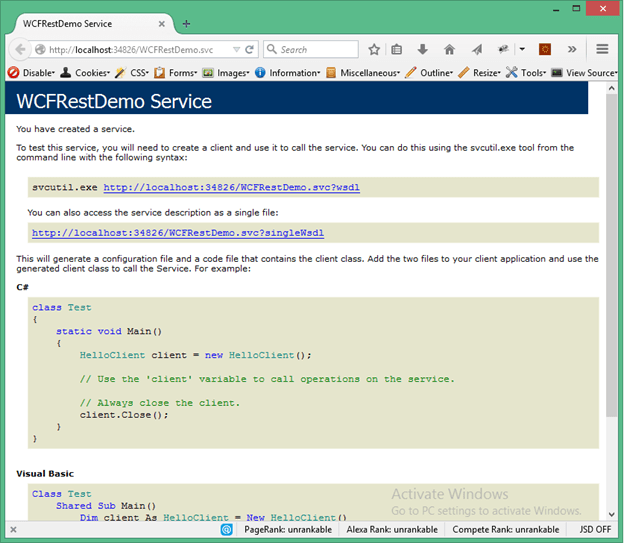Click the scrollbar down arrow
The image size is (624, 543).
click(x=612, y=515)
